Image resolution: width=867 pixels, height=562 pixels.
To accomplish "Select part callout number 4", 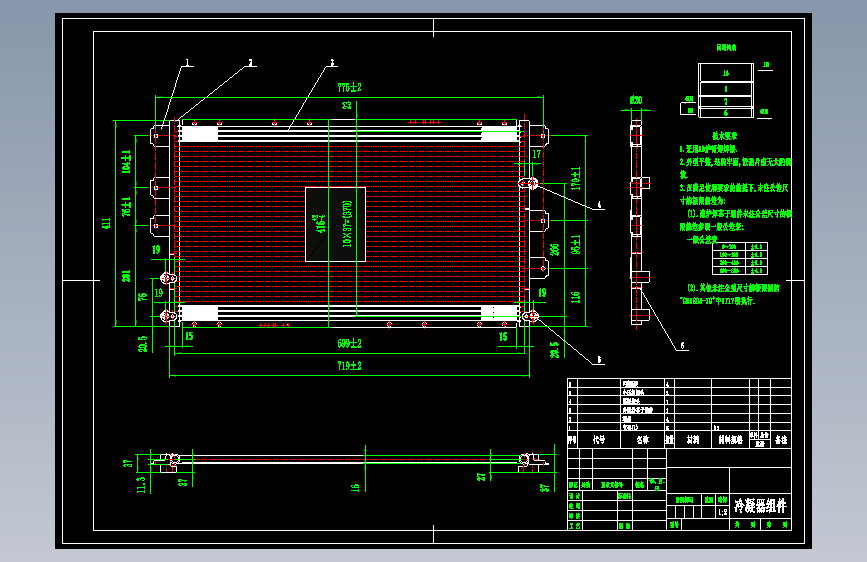I will (599, 205).
